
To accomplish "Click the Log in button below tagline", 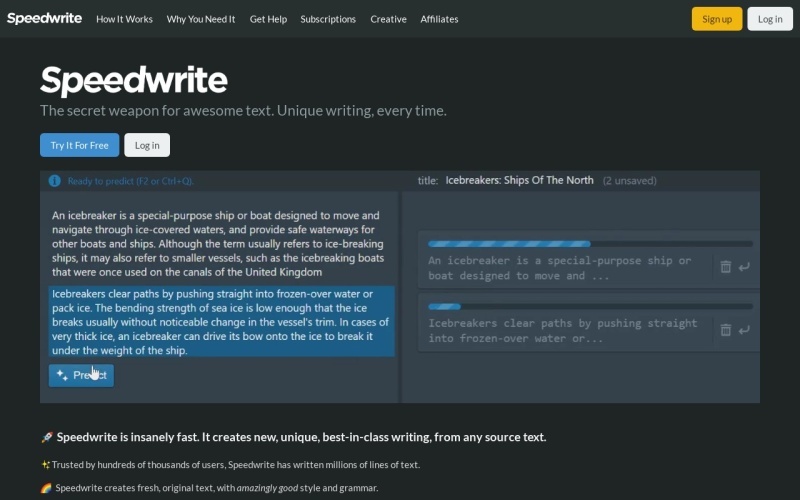I will click(147, 145).
